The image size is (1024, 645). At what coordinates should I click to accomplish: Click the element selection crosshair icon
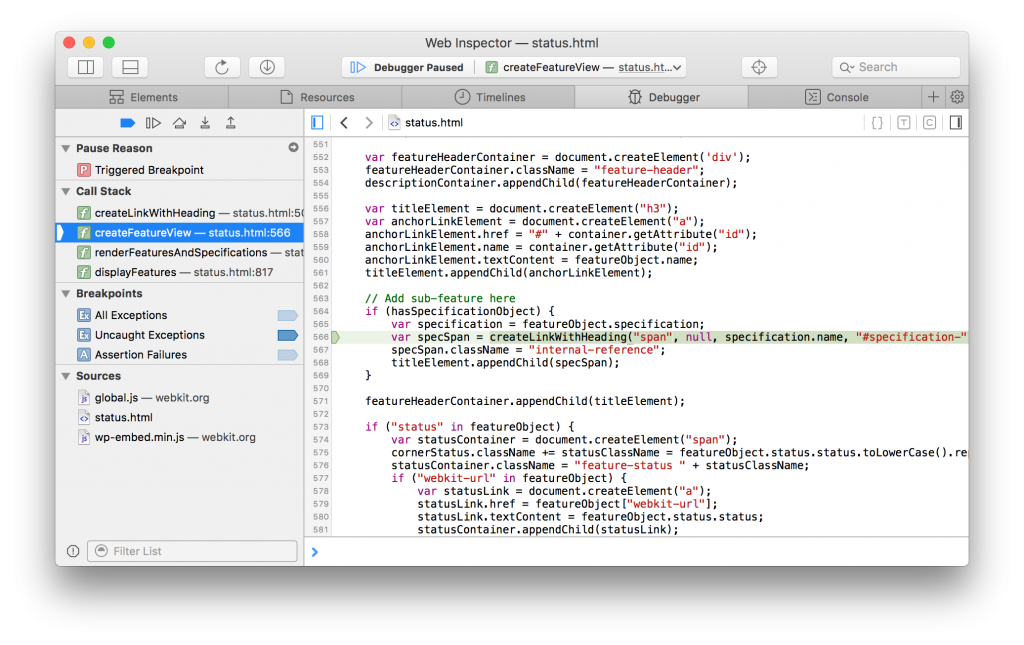(759, 67)
